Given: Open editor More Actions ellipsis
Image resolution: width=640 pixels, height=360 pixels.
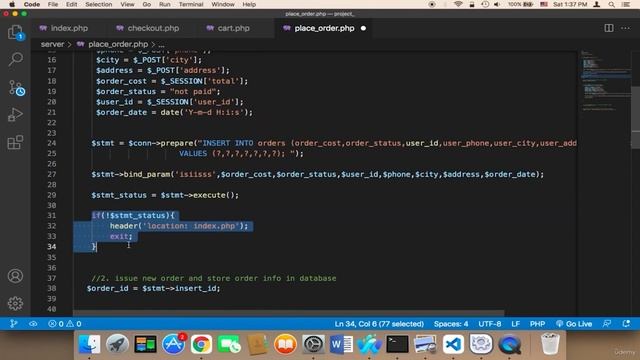Looking at the screenshot, I should coord(625,28).
